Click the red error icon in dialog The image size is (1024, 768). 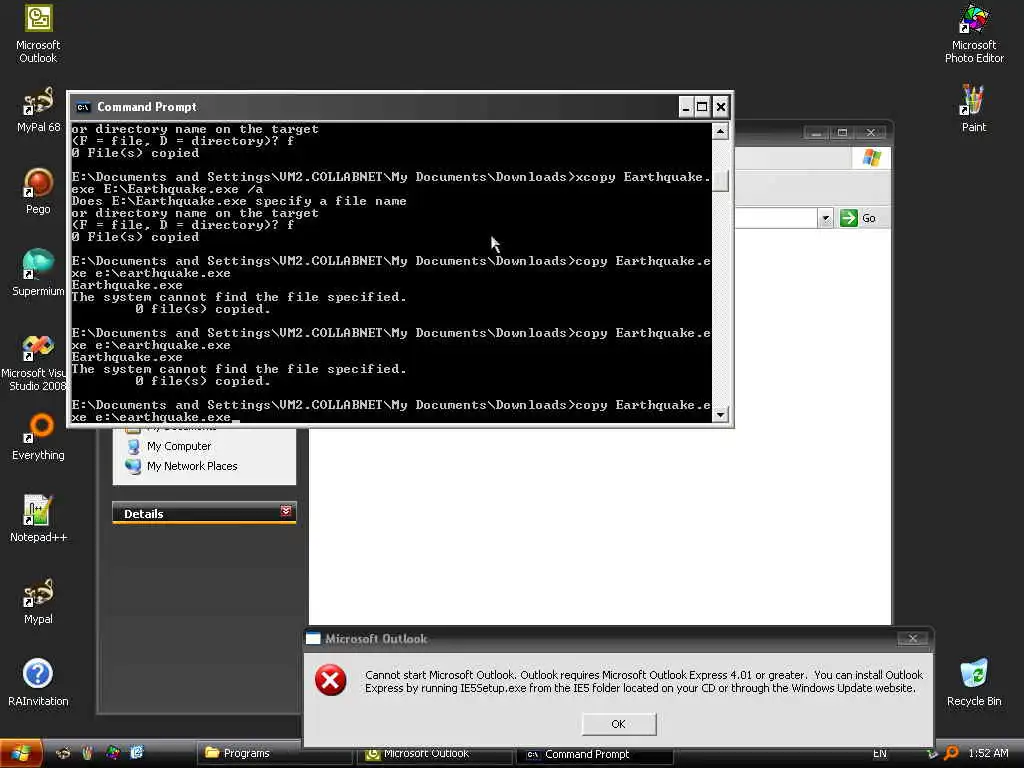(x=330, y=680)
